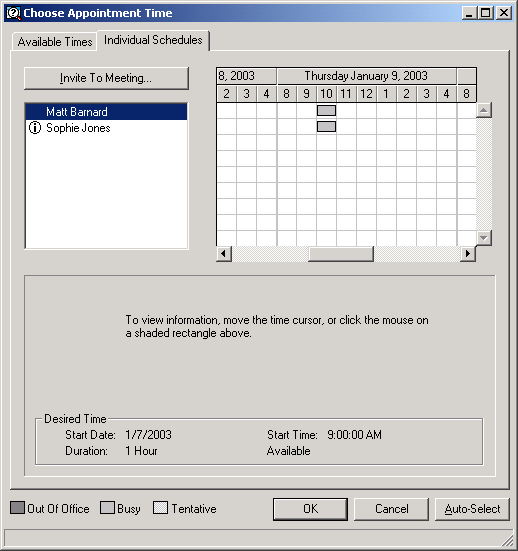Click the 11 o'clock column header
Image resolution: width=518 pixels, height=551 pixels.
pyautogui.click(x=346, y=94)
